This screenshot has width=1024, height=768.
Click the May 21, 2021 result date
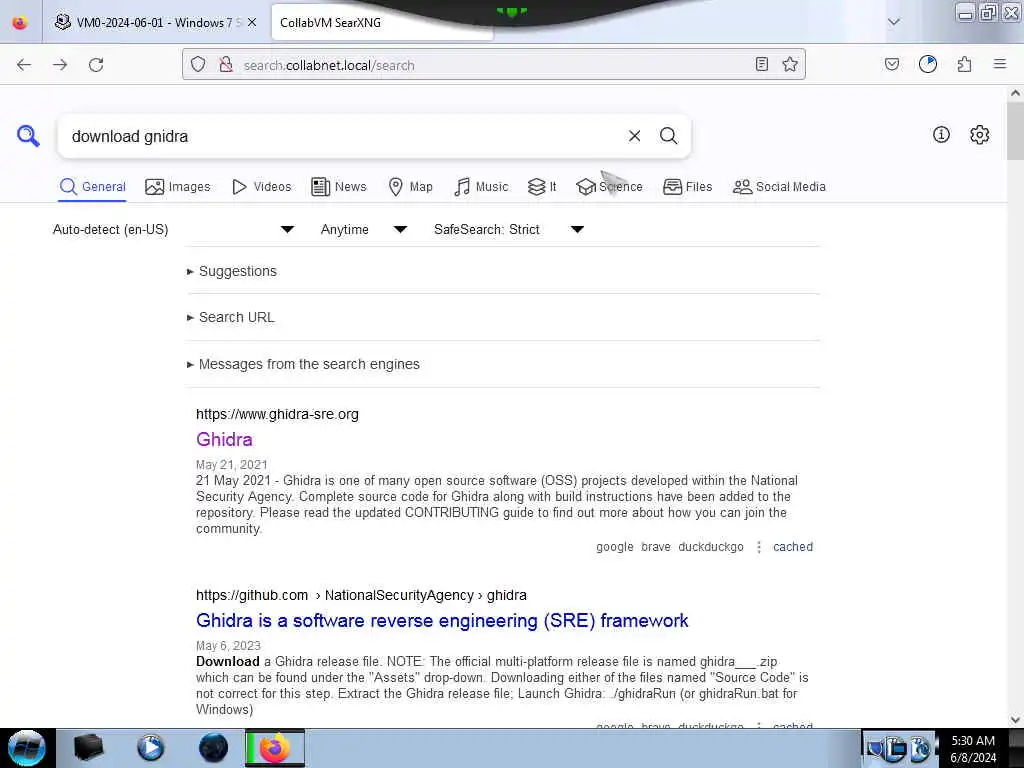click(x=232, y=464)
